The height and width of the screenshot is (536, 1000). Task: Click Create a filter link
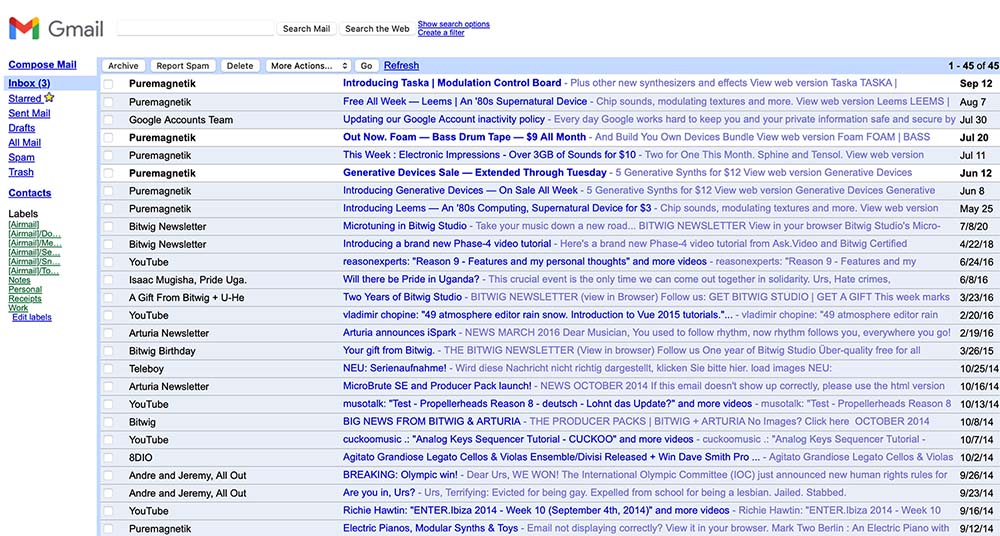(x=441, y=33)
